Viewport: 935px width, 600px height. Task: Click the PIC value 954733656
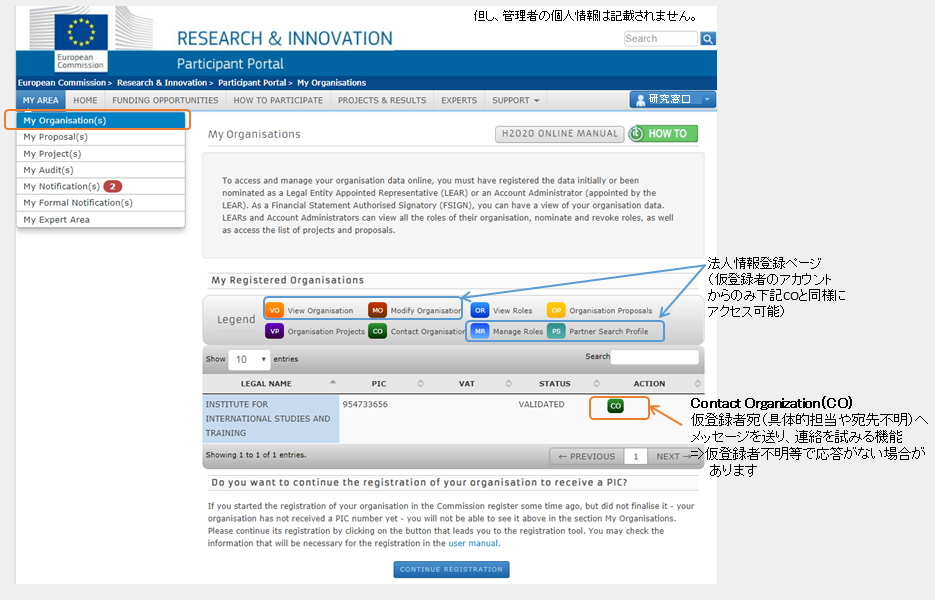click(x=365, y=404)
